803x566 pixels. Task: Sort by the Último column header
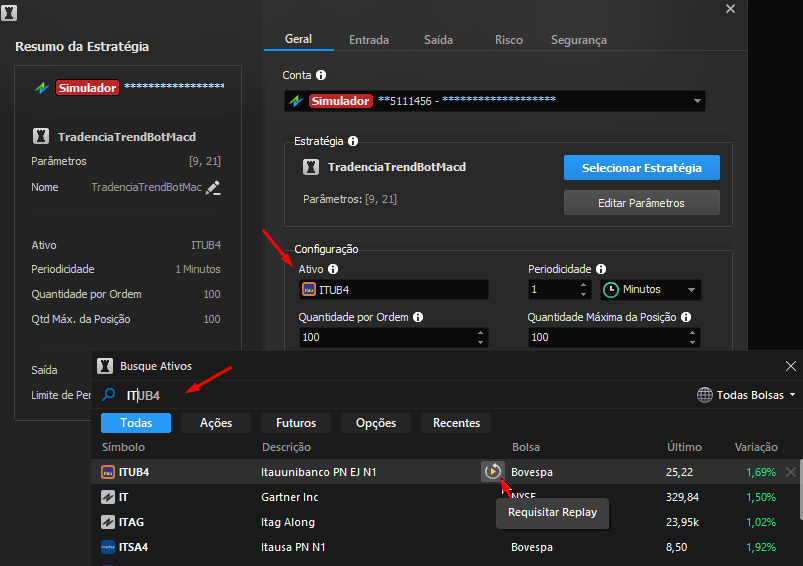[x=684, y=447]
